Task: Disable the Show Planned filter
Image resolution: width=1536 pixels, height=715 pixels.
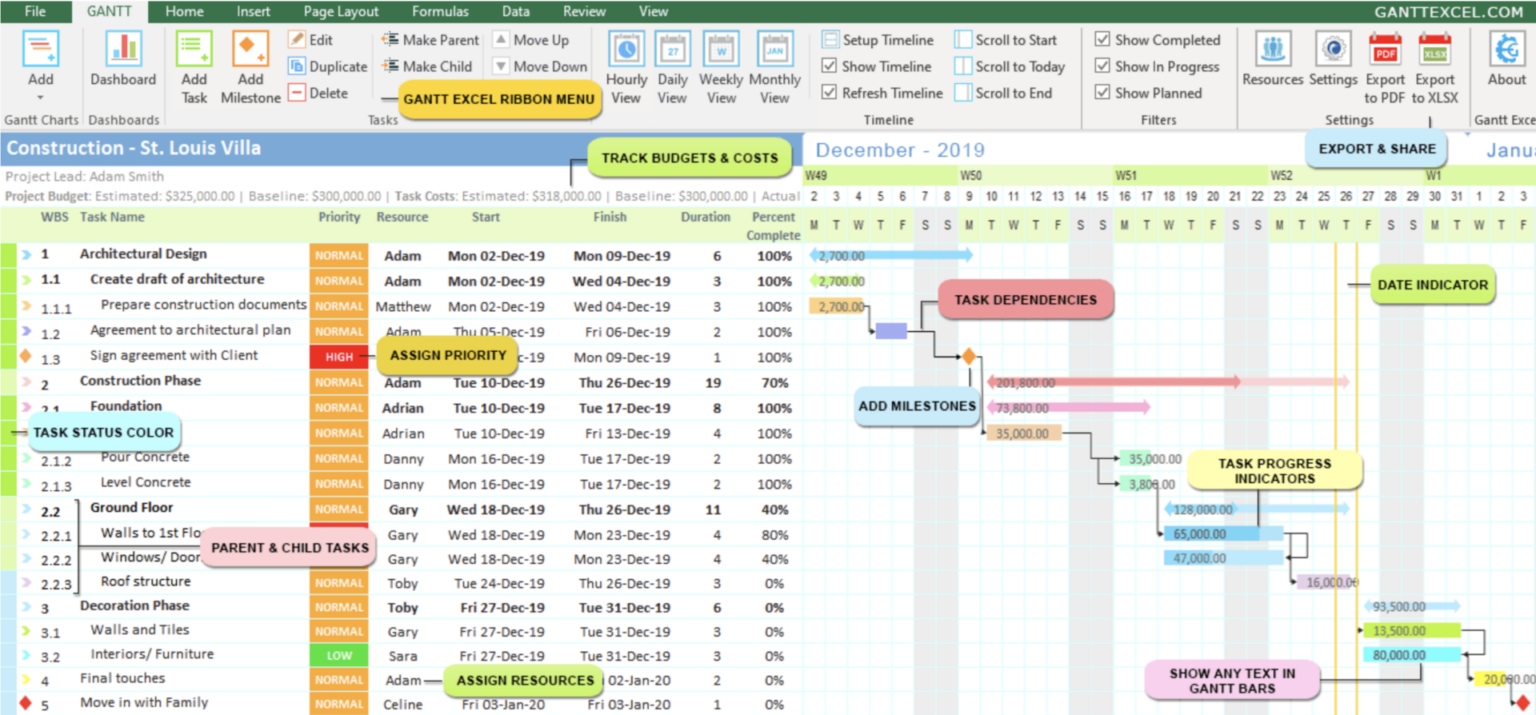Action: click(x=1102, y=92)
